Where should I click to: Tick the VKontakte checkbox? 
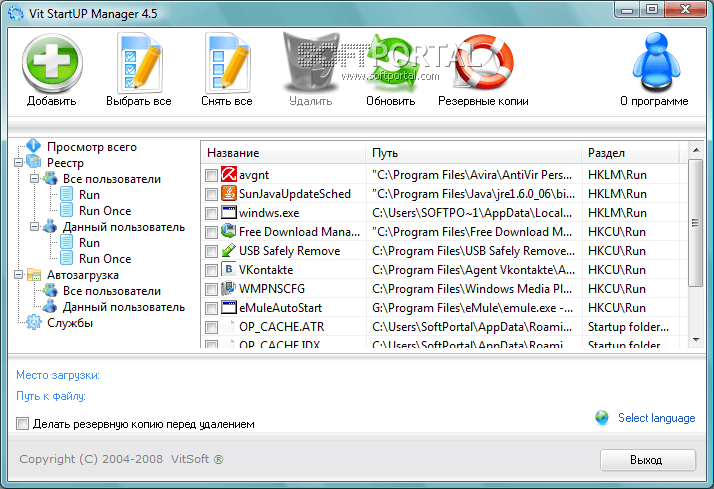(211, 270)
